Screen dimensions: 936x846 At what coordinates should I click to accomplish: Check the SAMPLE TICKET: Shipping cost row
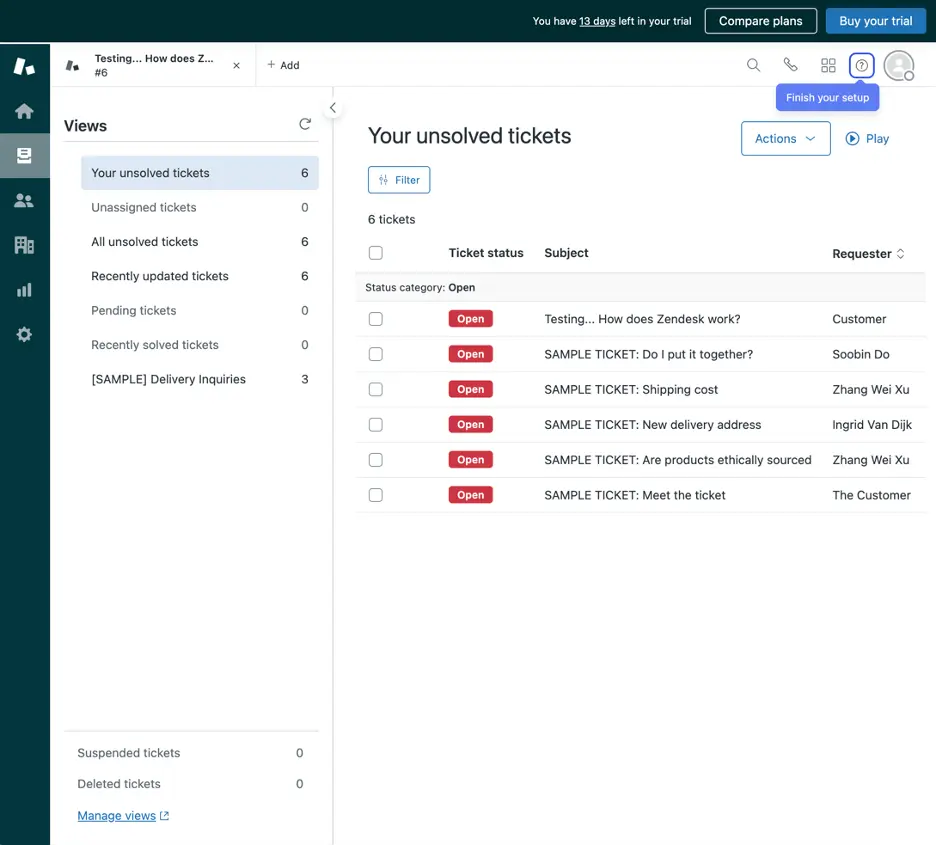click(375, 389)
